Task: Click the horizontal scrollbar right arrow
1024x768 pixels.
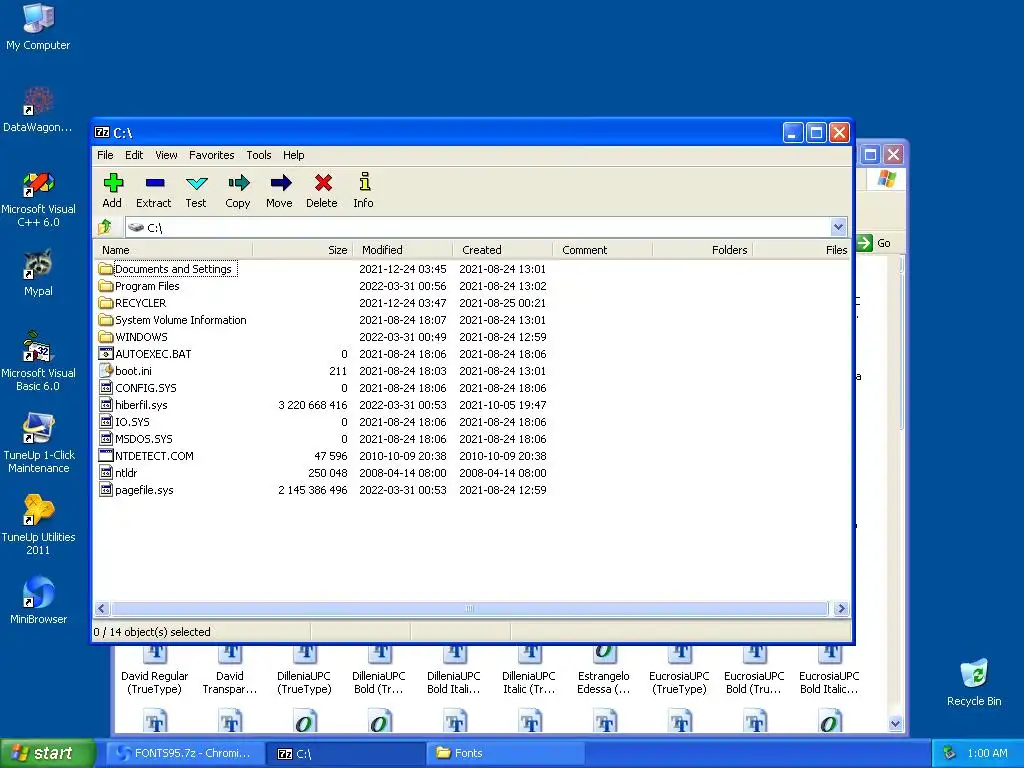Action: [x=841, y=609]
